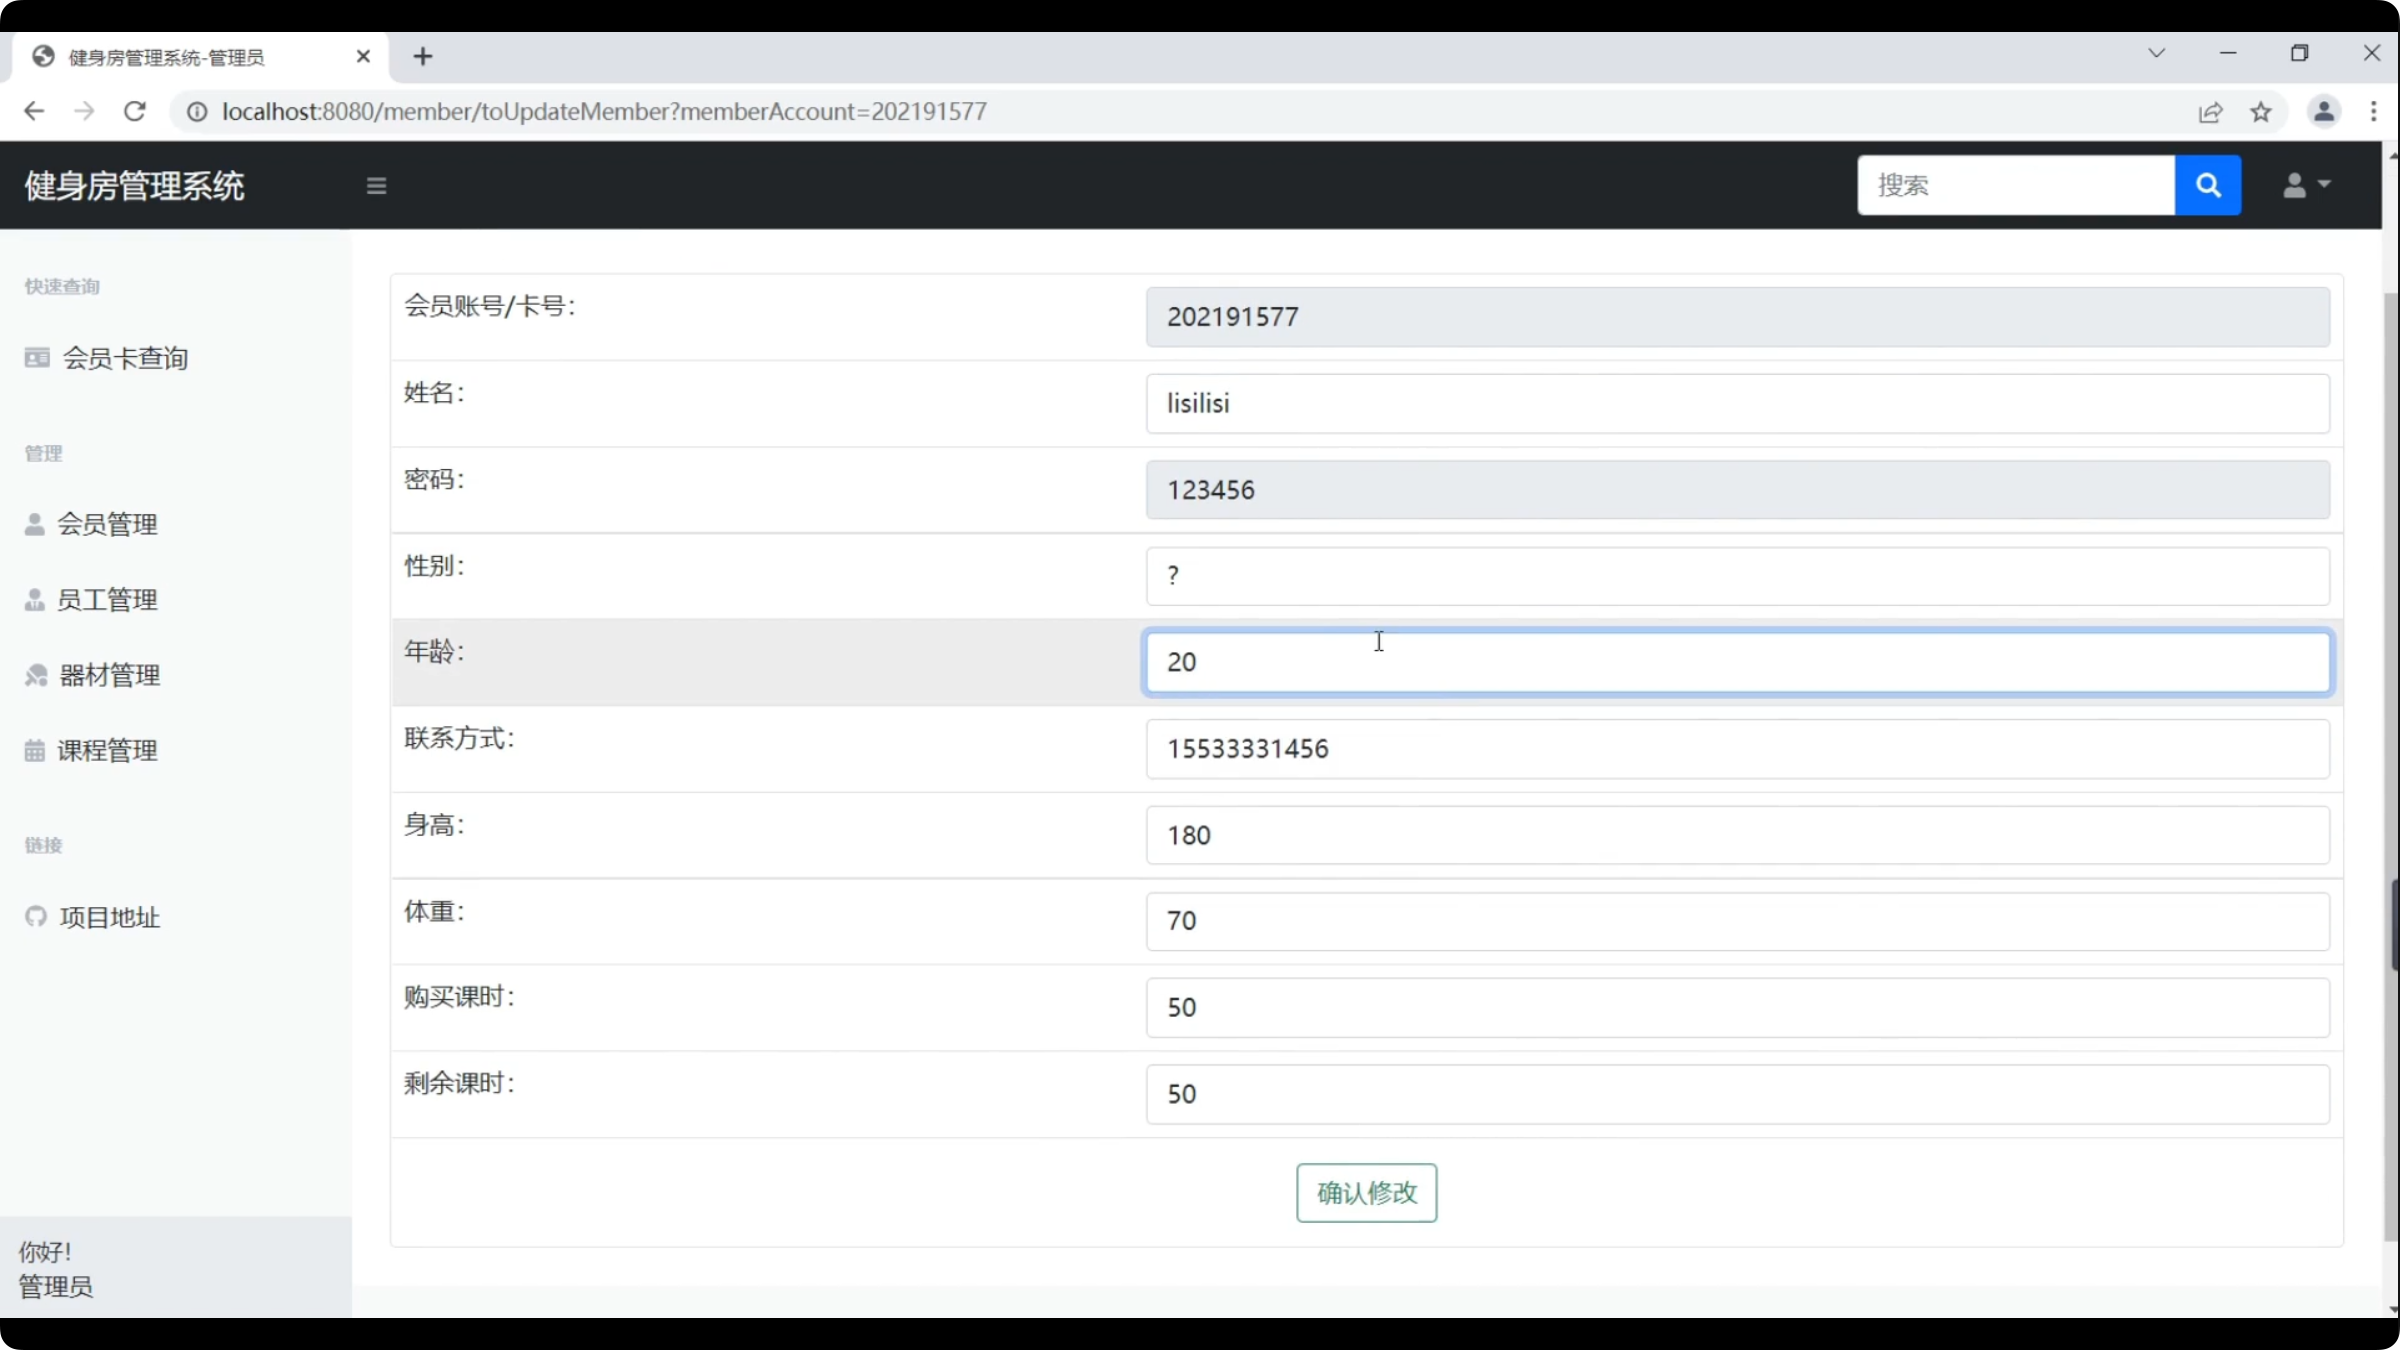
Task: Open Chrome three-dot menu
Action: 2373,112
